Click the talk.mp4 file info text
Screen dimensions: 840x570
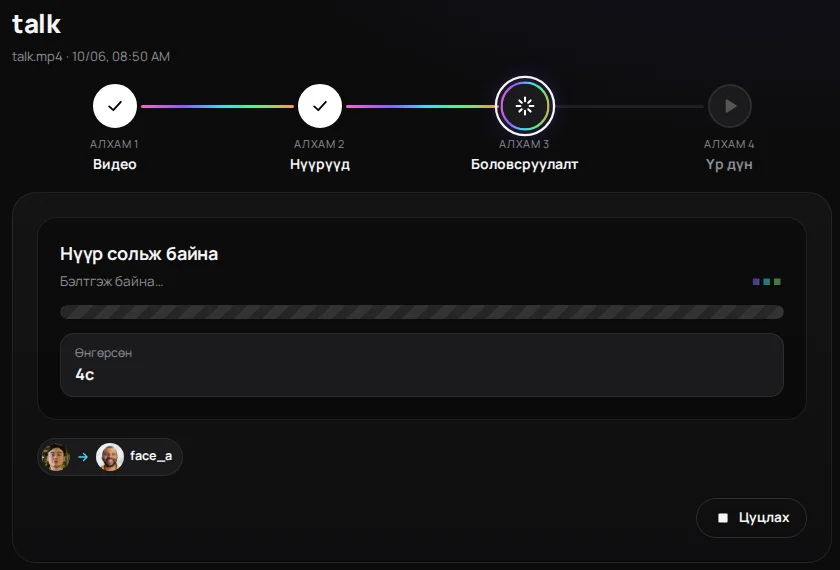pos(91,56)
